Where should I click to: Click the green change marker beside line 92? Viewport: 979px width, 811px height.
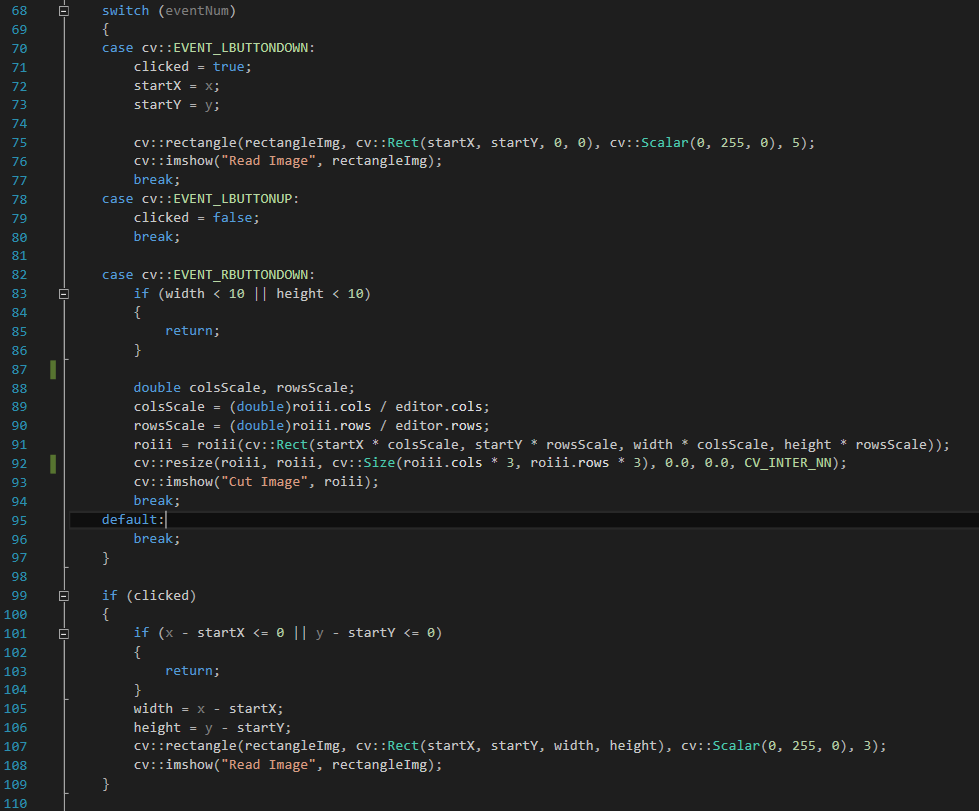coord(53,464)
